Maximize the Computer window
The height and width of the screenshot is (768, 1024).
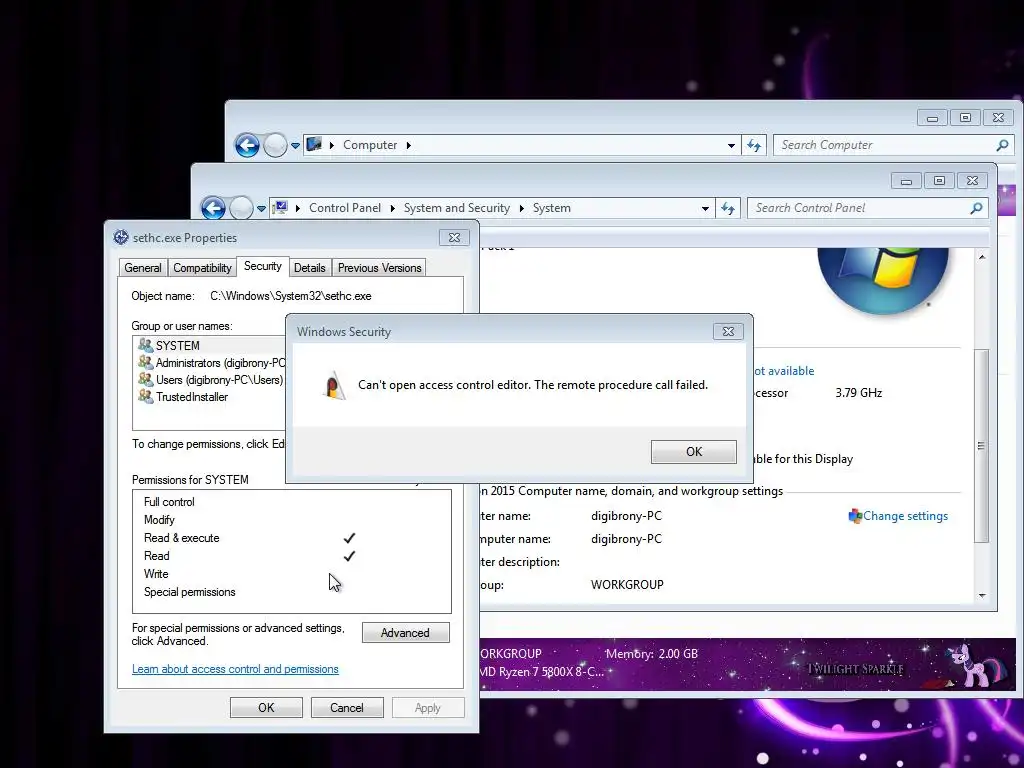(965, 118)
